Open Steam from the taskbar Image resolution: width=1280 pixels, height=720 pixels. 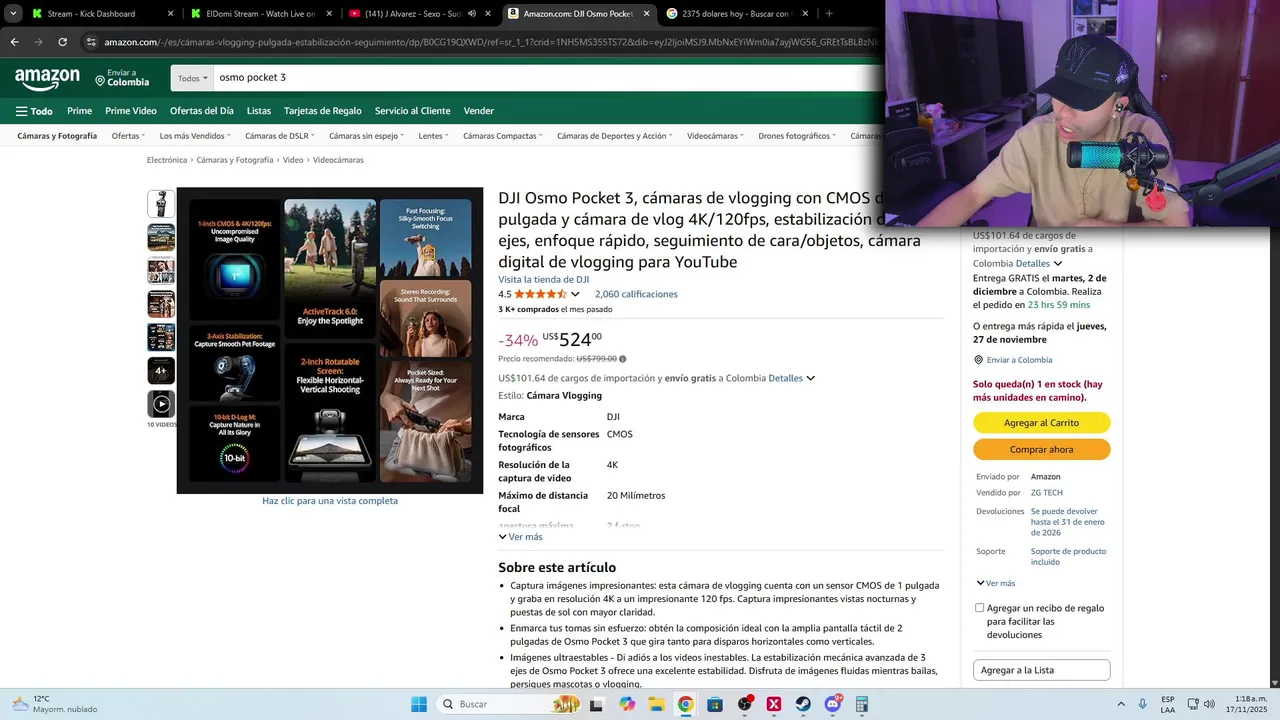(x=803, y=704)
